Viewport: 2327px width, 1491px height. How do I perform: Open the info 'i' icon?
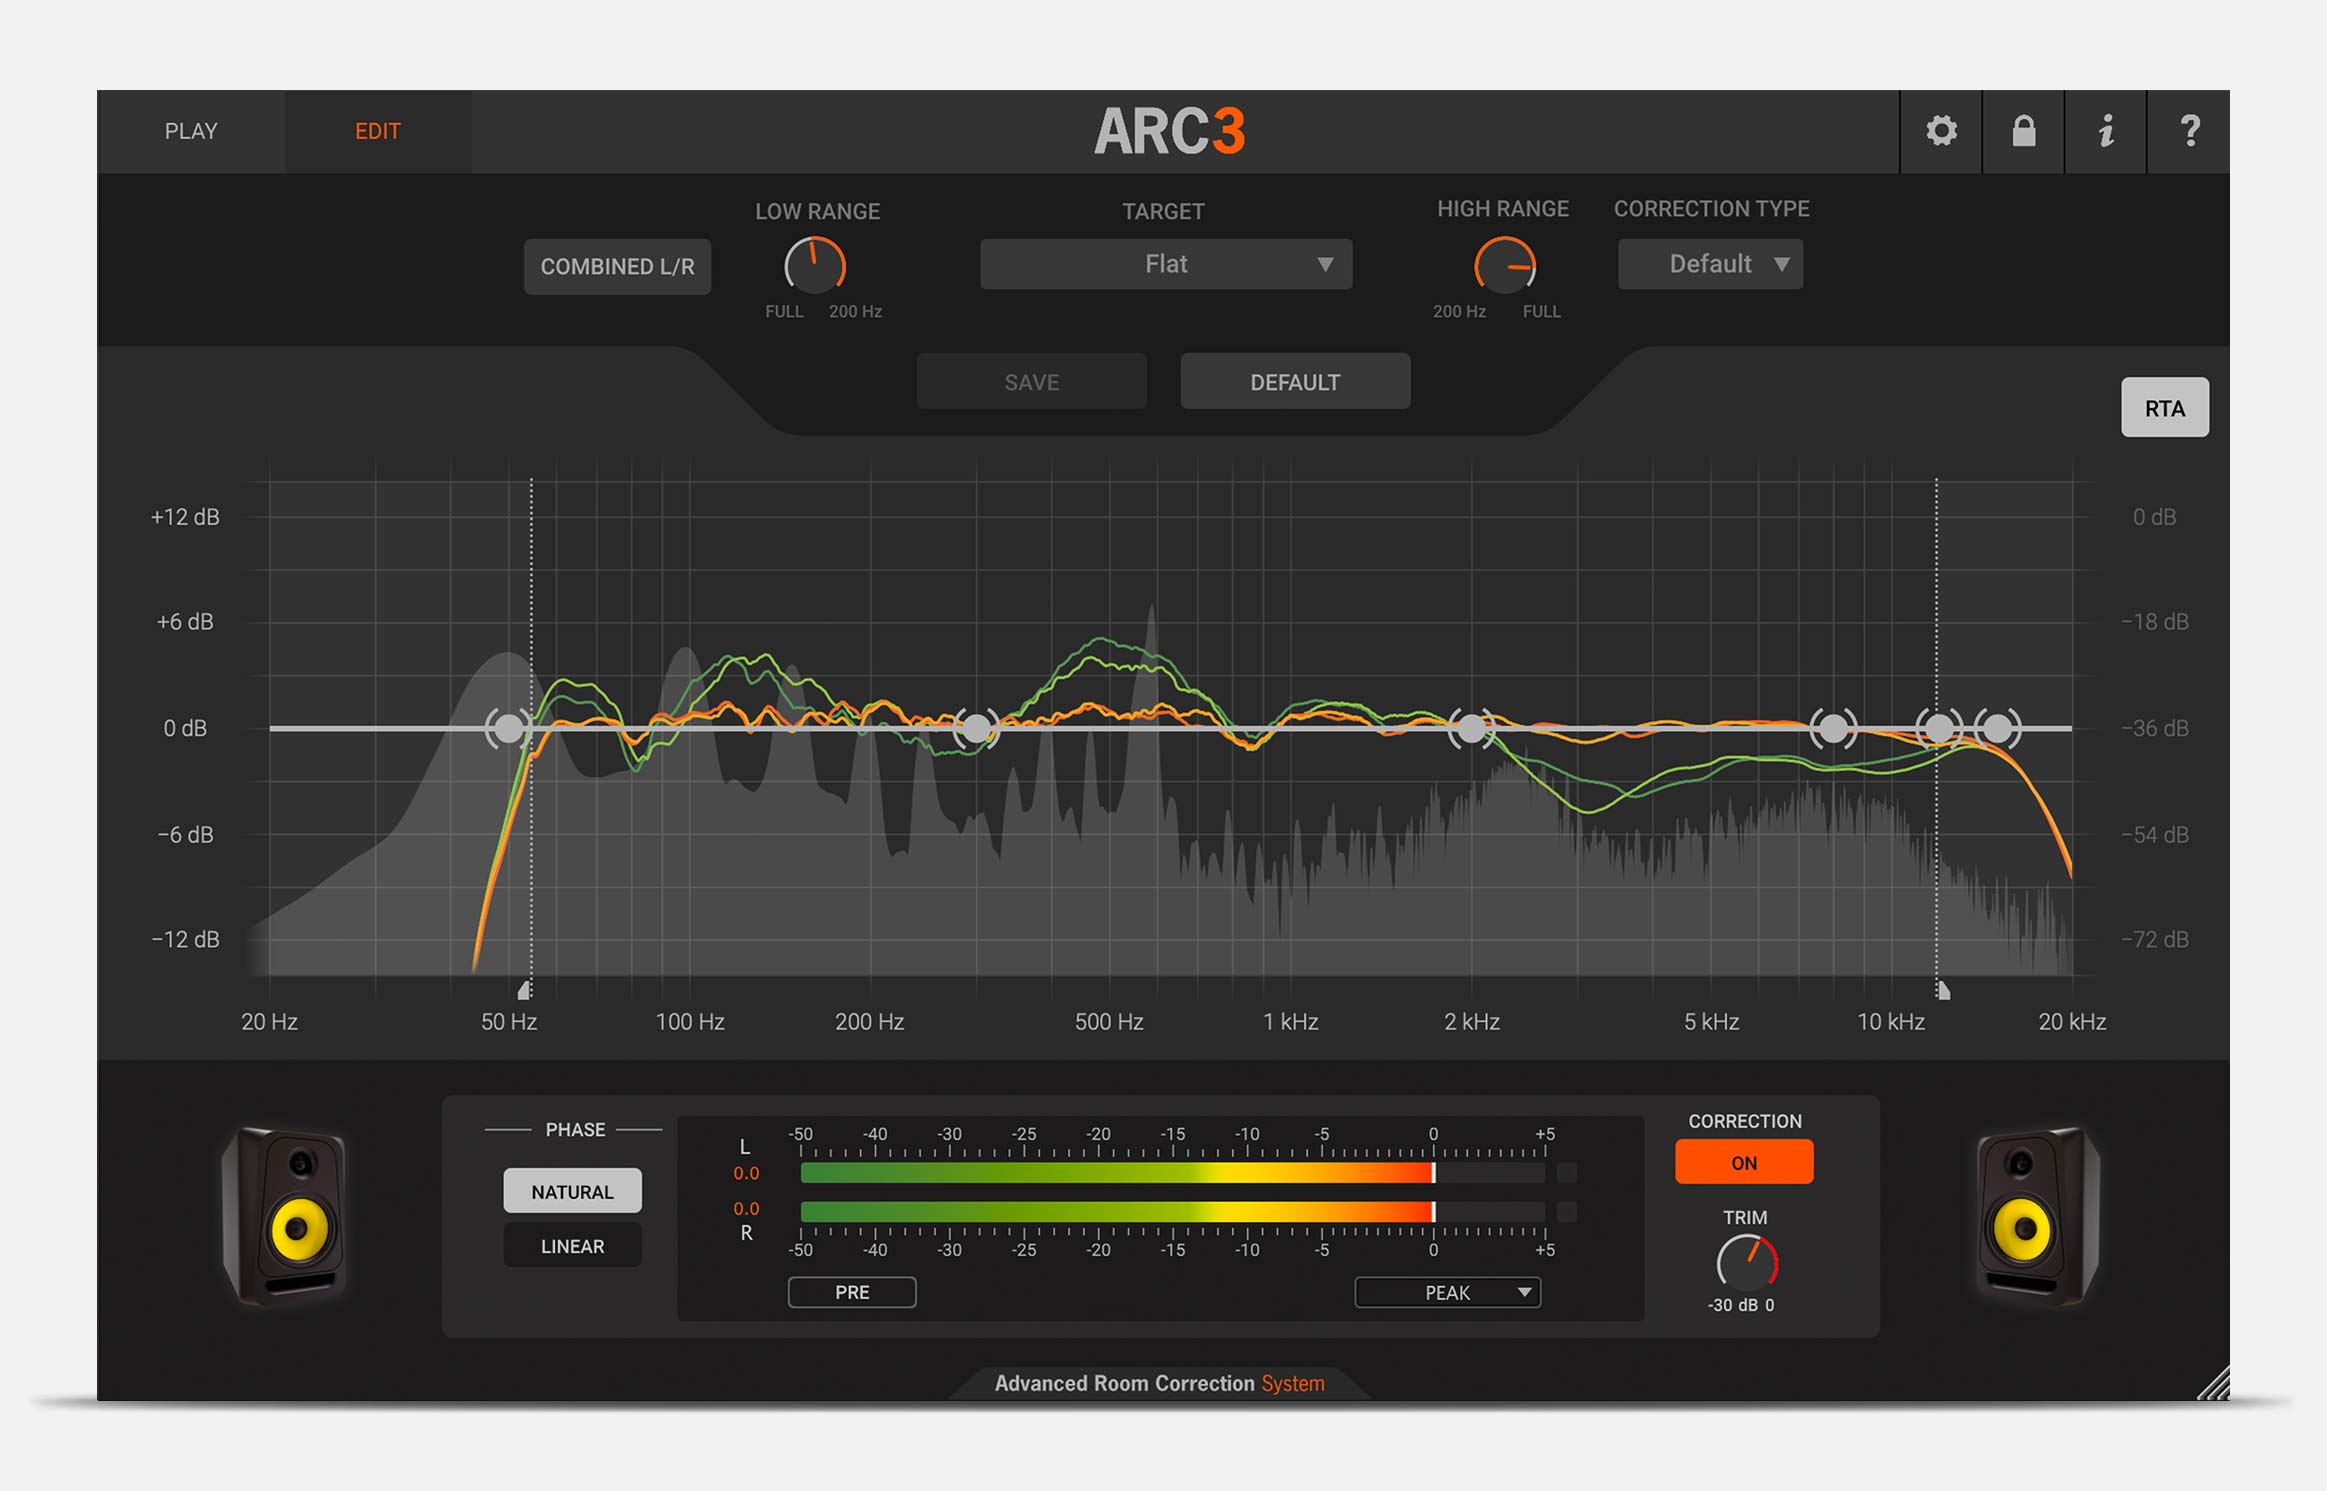(2106, 131)
